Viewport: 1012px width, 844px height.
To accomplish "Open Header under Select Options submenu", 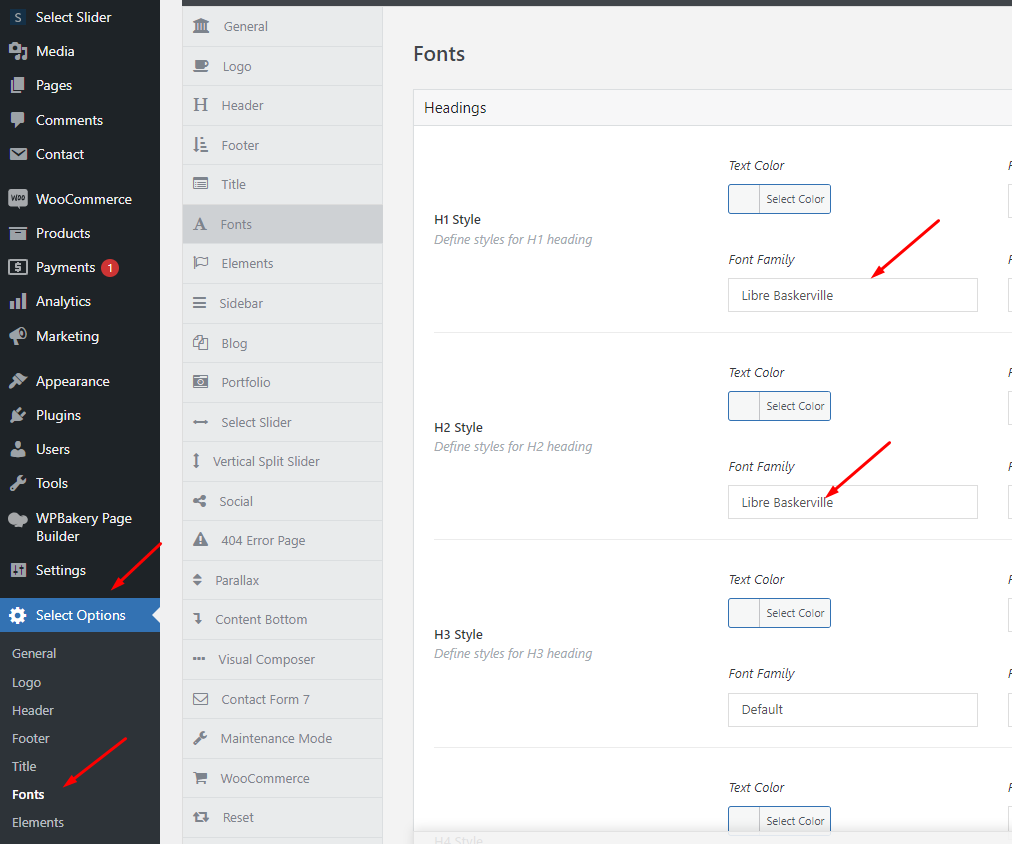I will coord(33,710).
